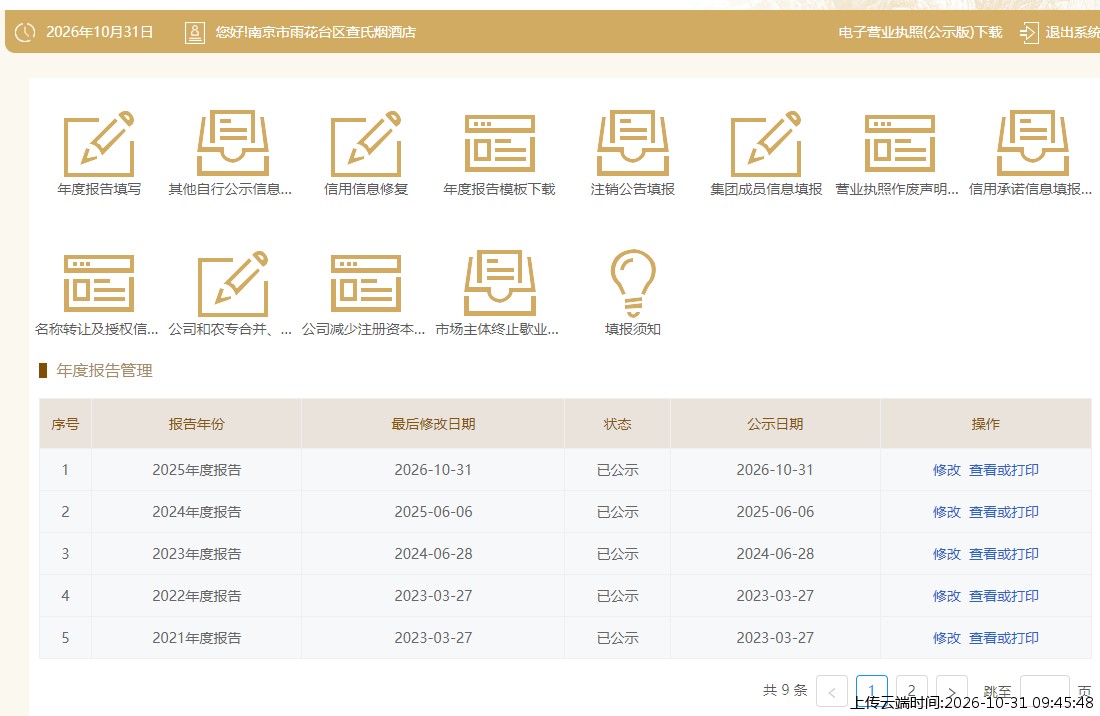Click 修改 for the 2022年度报告 row

pyautogui.click(x=946, y=596)
